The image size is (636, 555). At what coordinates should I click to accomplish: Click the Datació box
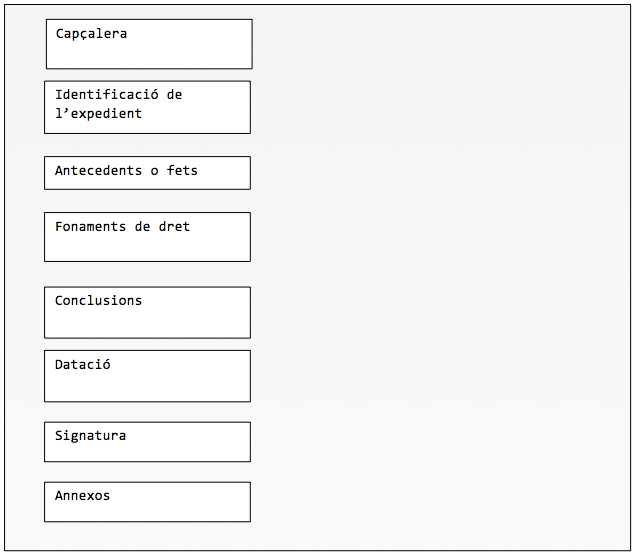point(148,376)
